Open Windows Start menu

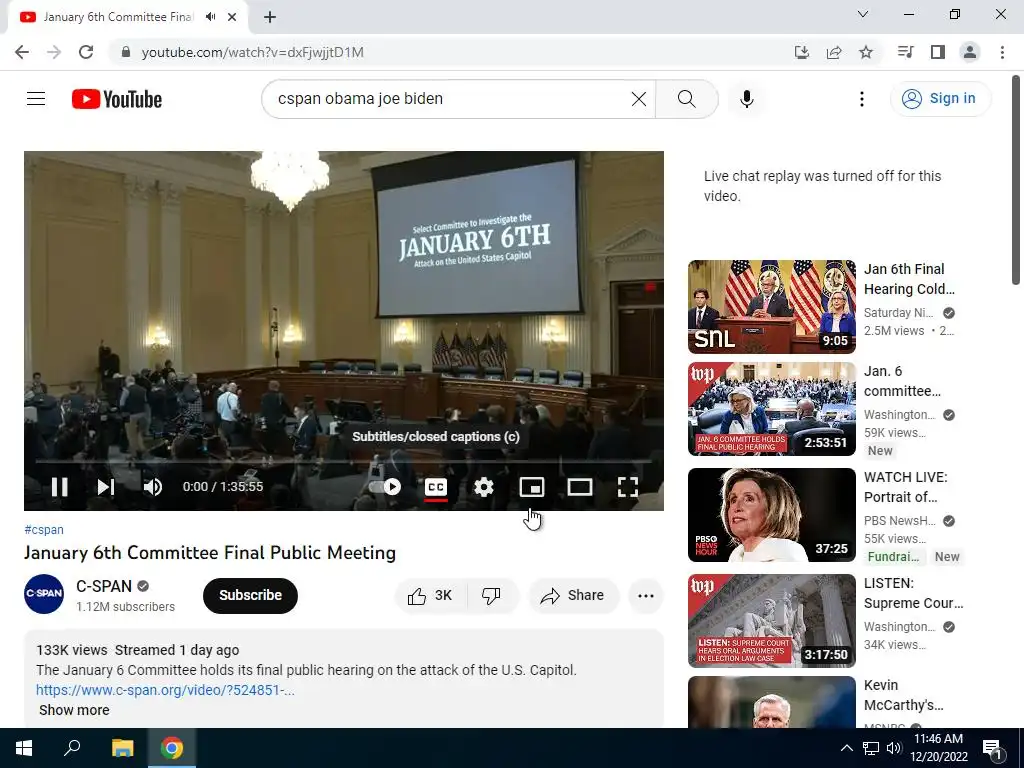24,748
